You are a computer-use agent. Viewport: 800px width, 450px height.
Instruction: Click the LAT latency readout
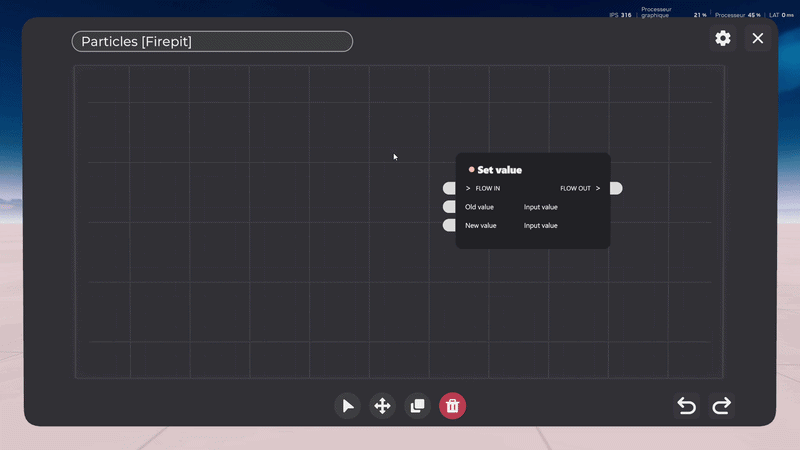[781, 15]
